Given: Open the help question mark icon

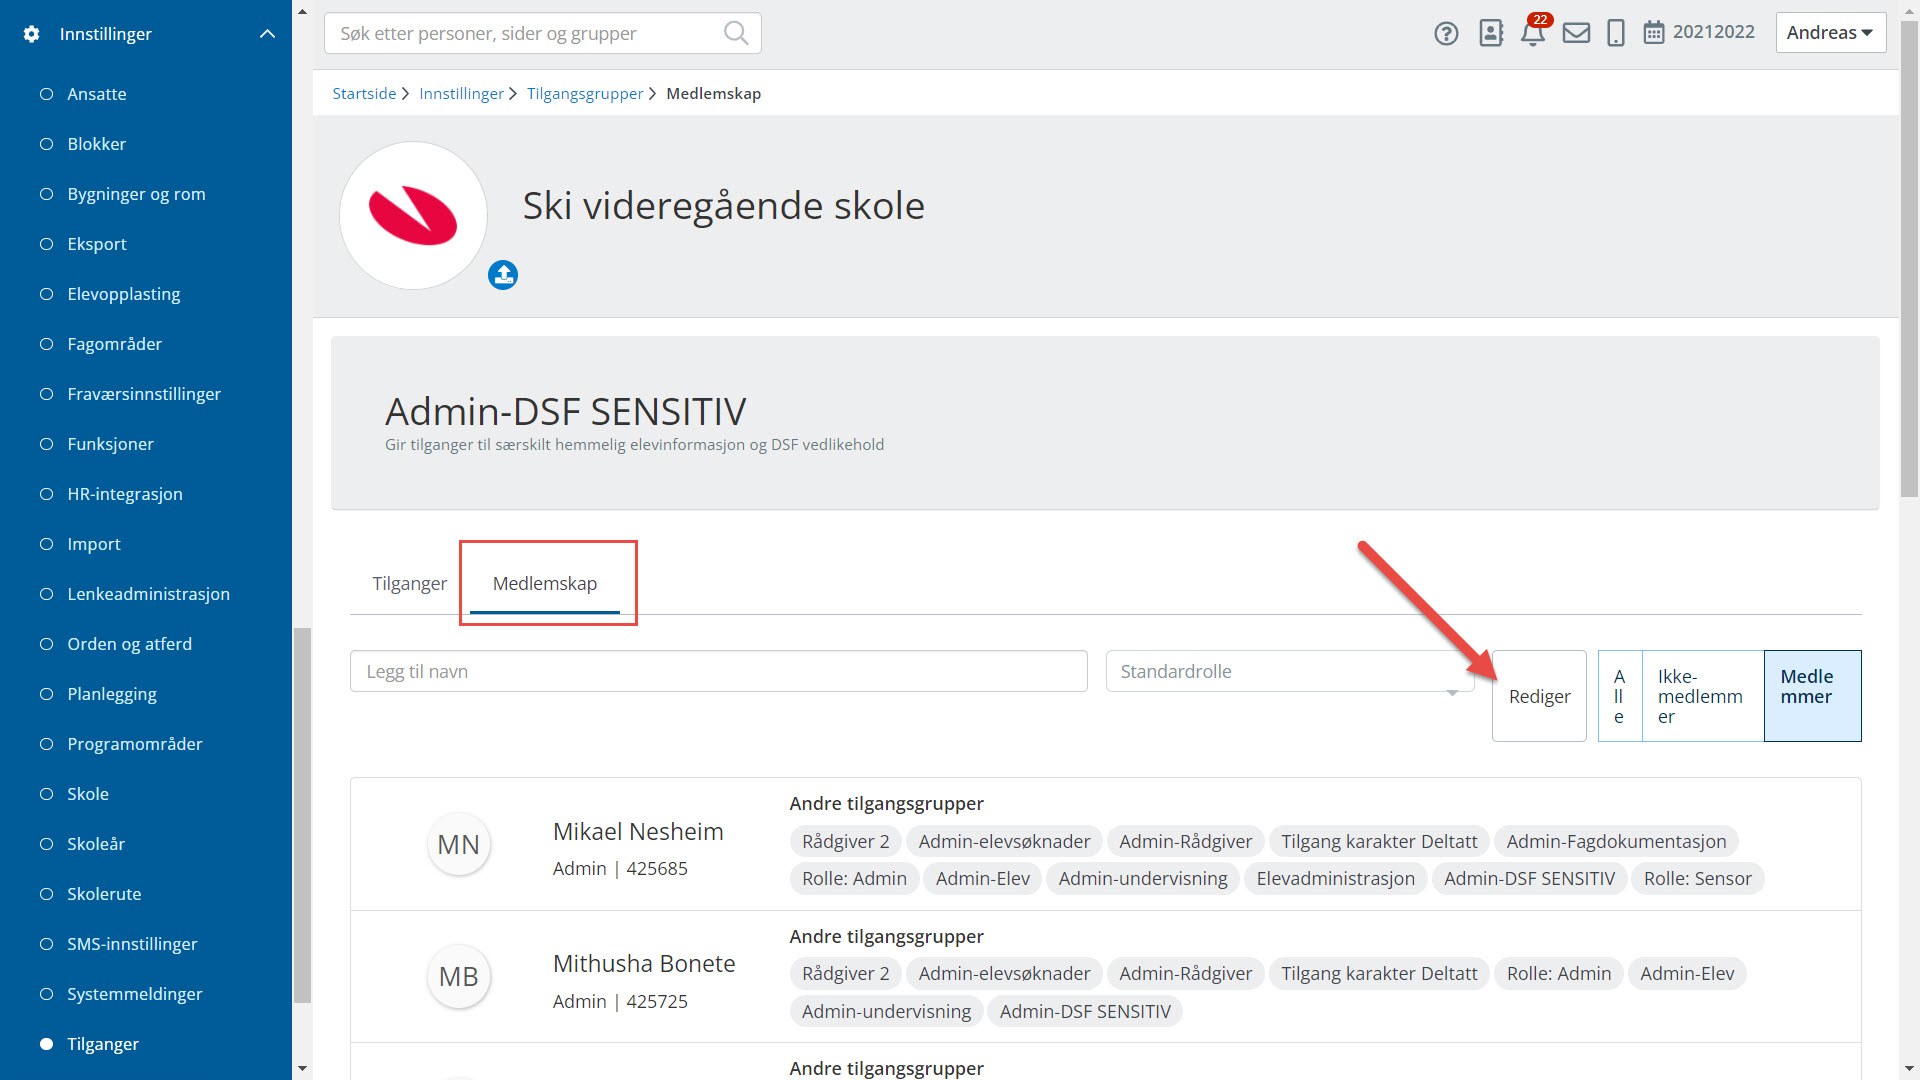Looking at the screenshot, I should point(1446,33).
